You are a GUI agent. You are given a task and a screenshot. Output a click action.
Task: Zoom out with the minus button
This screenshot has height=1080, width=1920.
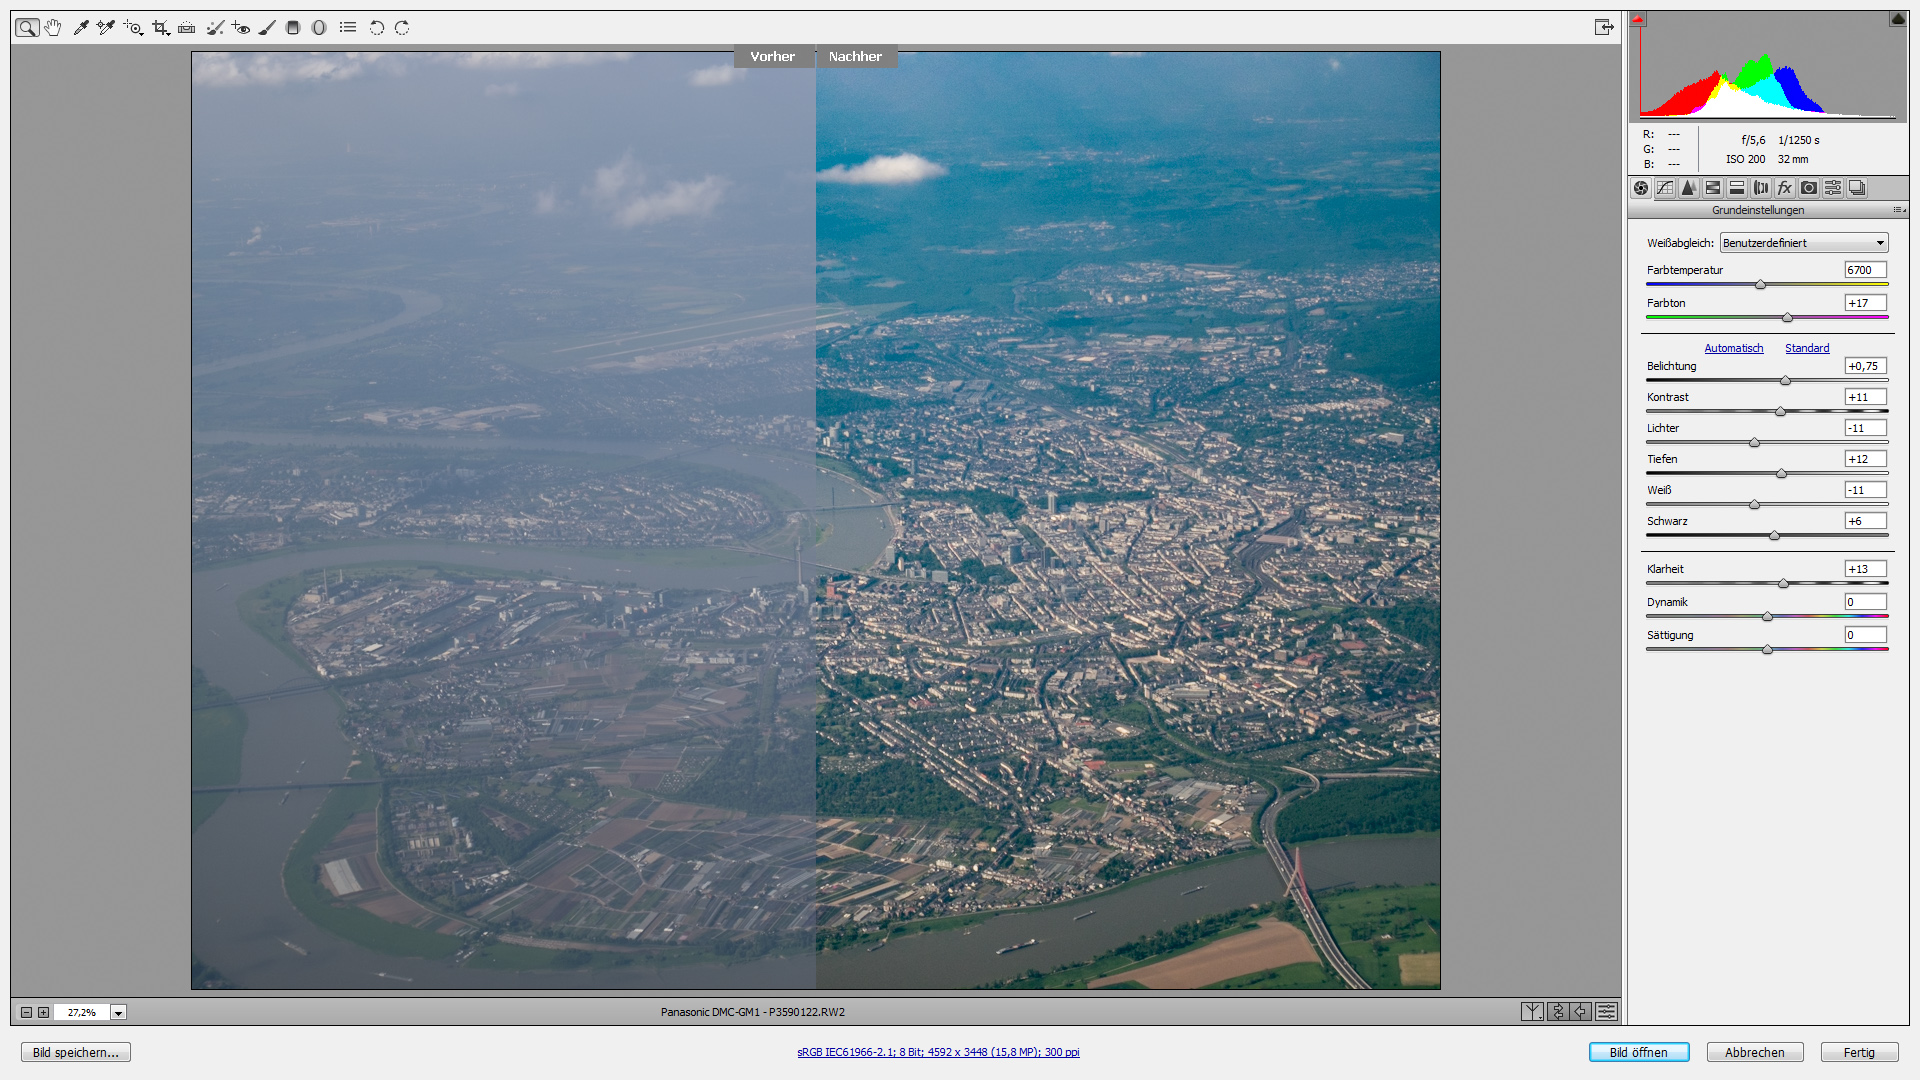point(27,1012)
